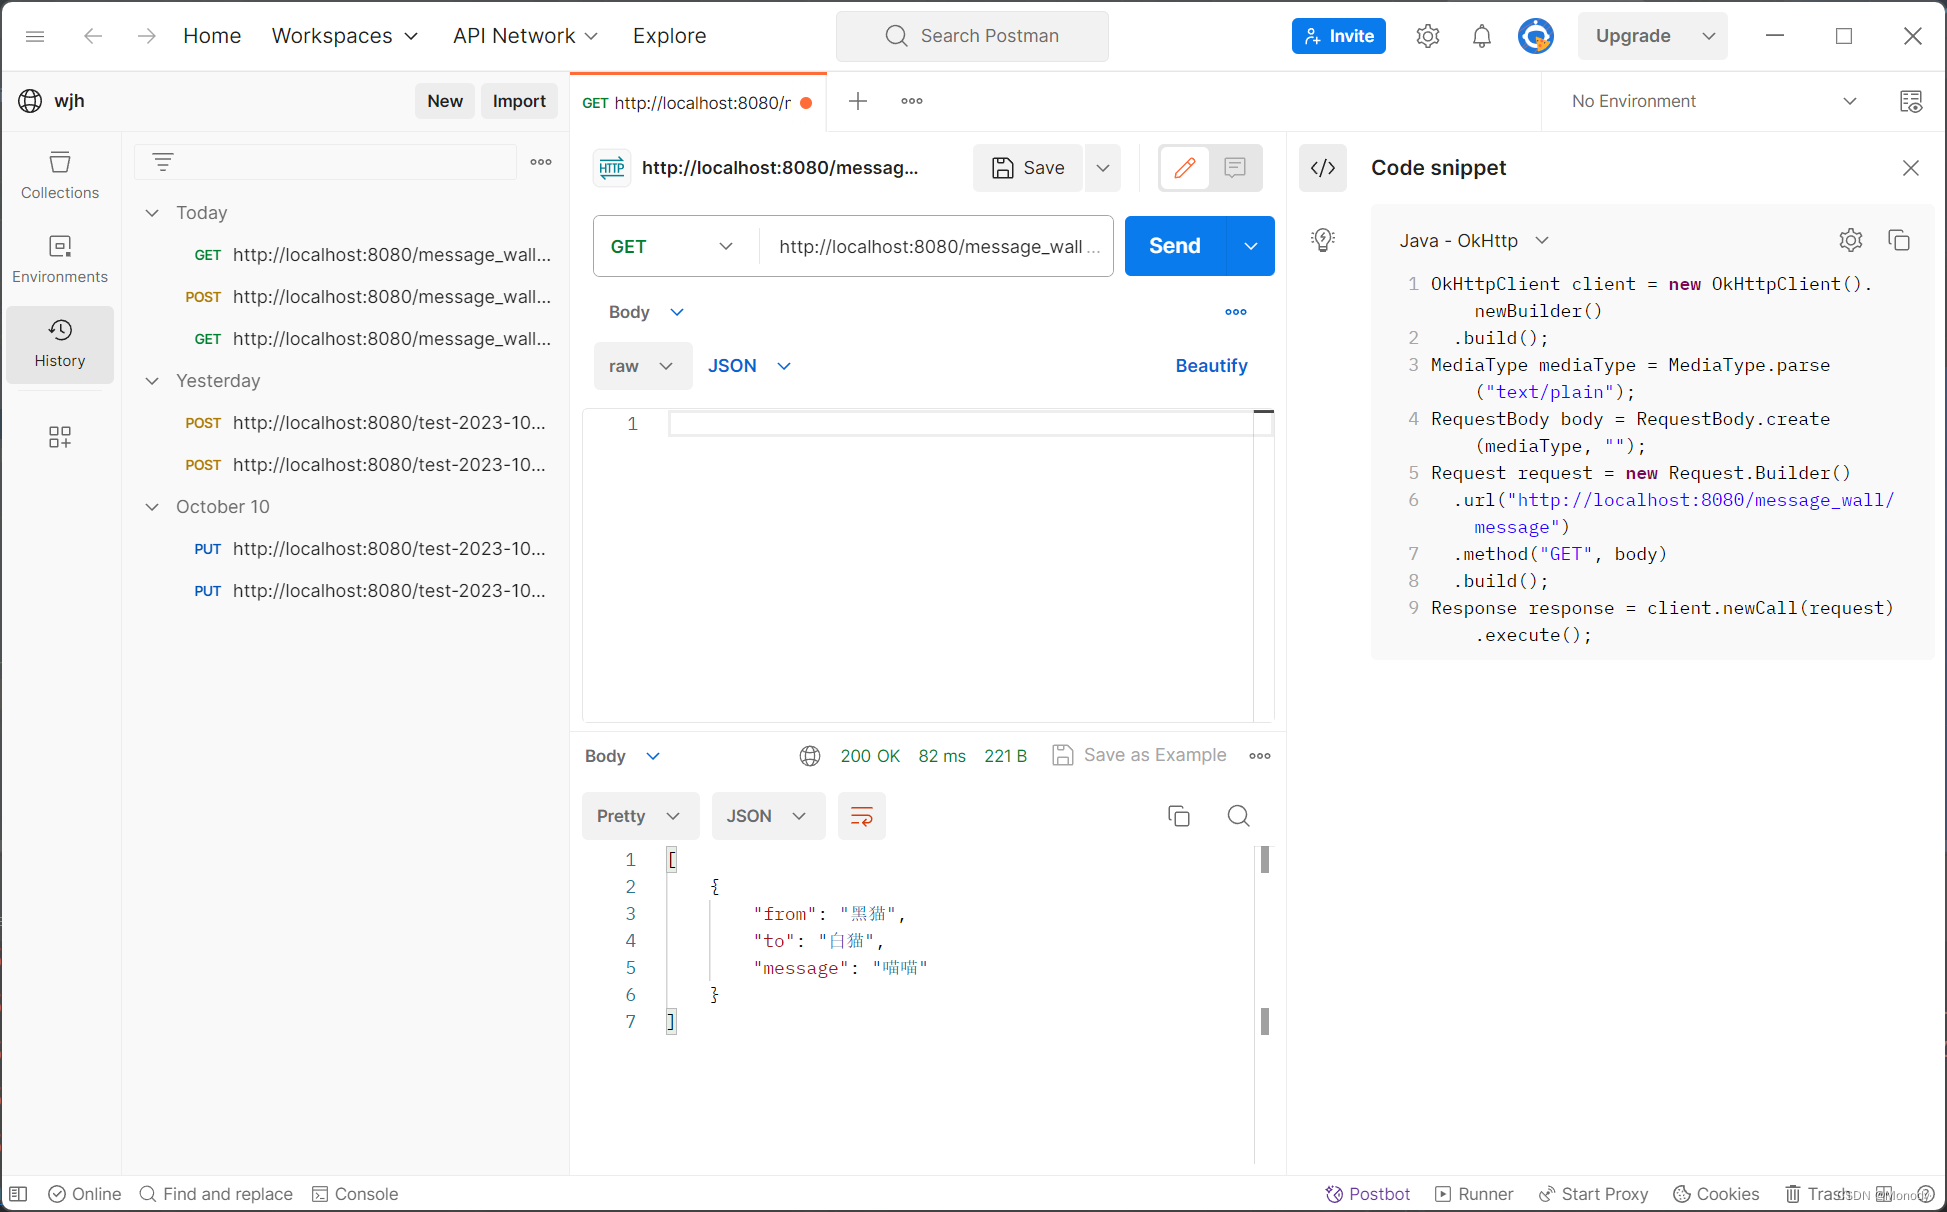
Task: Open environment quick look icon
Action: pos(1911,101)
